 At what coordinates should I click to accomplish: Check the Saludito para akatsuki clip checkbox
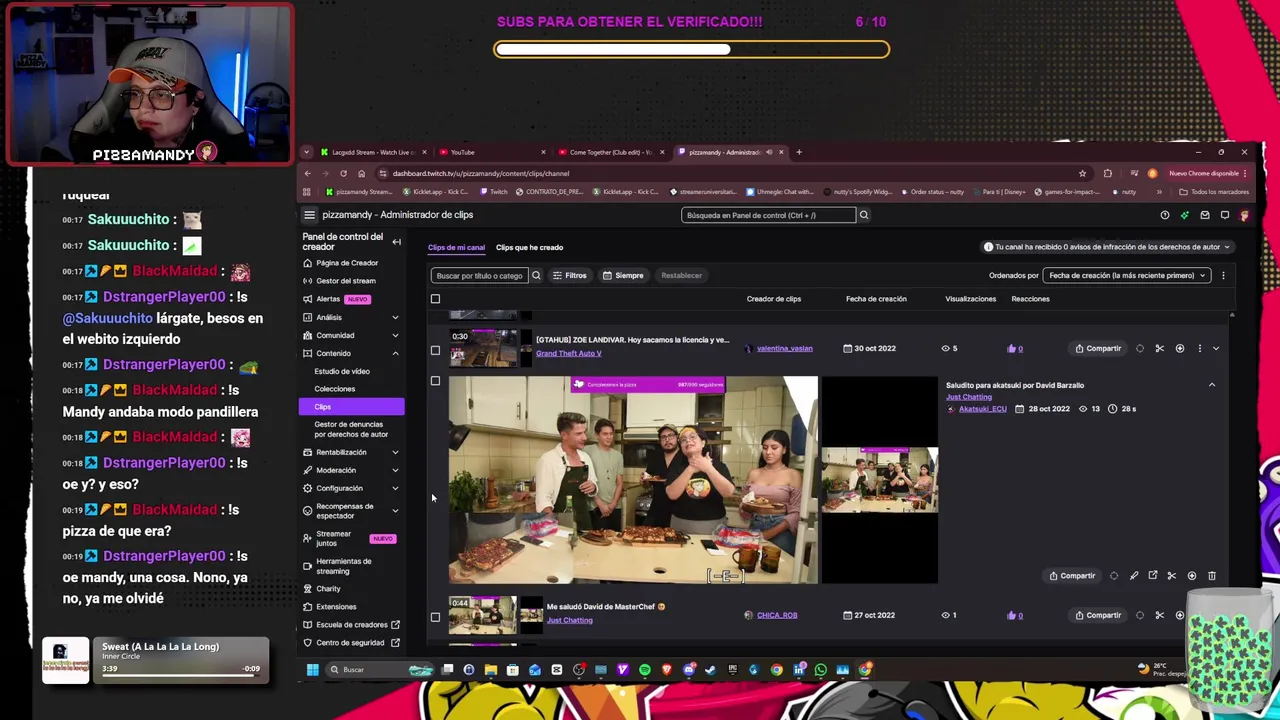(x=435, y=381)
